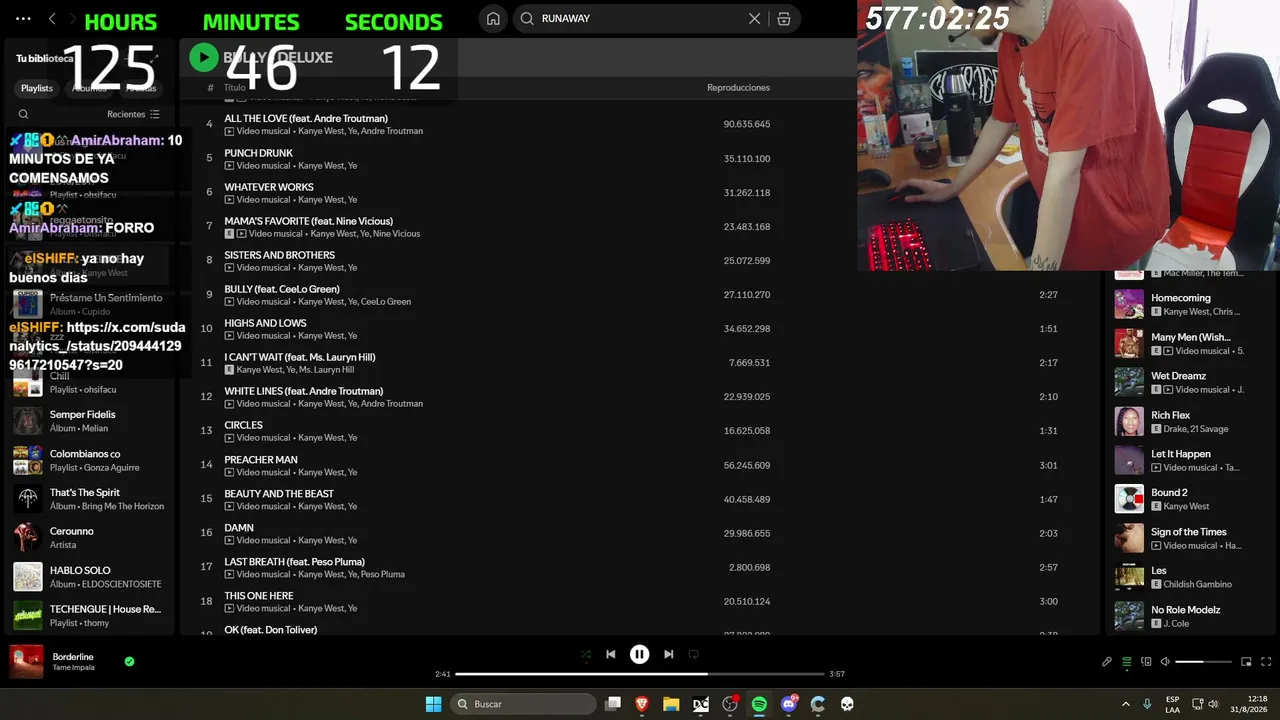
Task: Open the Colombianos co playlist
Action: pos(88,460)
